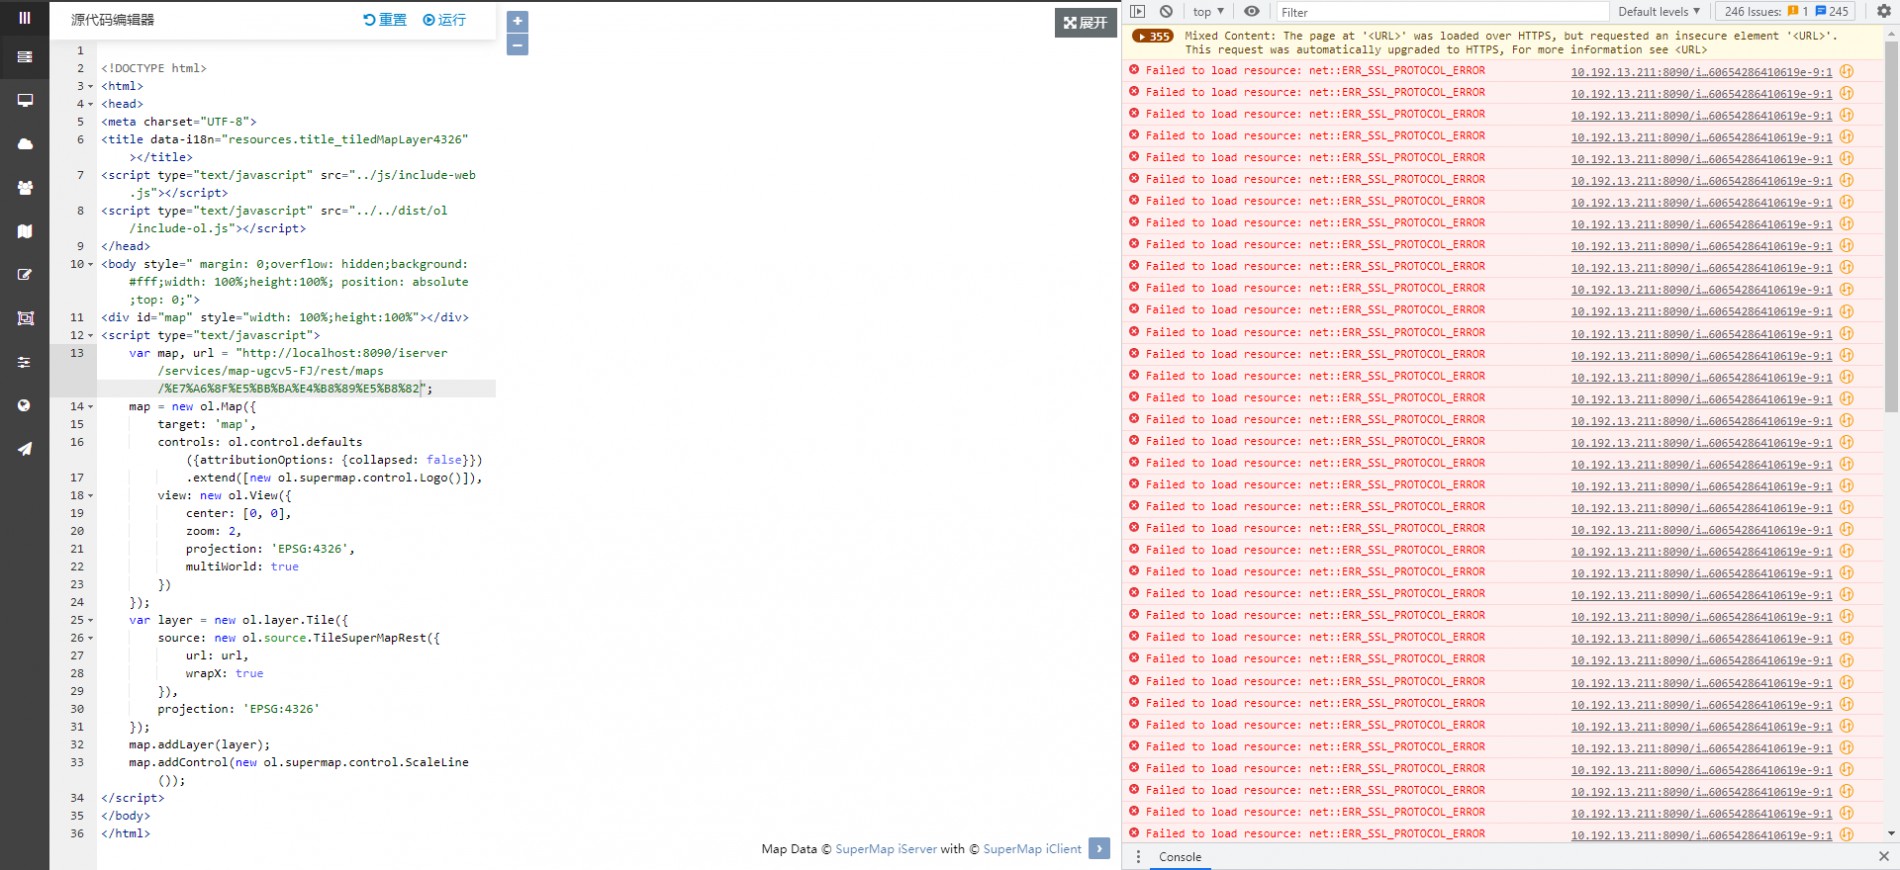This screenshot has width=1900, height=870.
Task: Open the top context dropdown
Action: pos(1208,12)
